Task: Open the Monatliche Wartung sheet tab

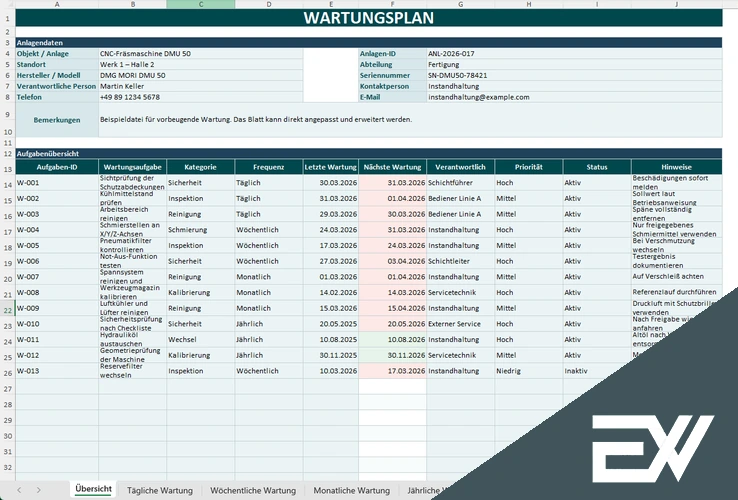Action: click(x=352, y=491)
